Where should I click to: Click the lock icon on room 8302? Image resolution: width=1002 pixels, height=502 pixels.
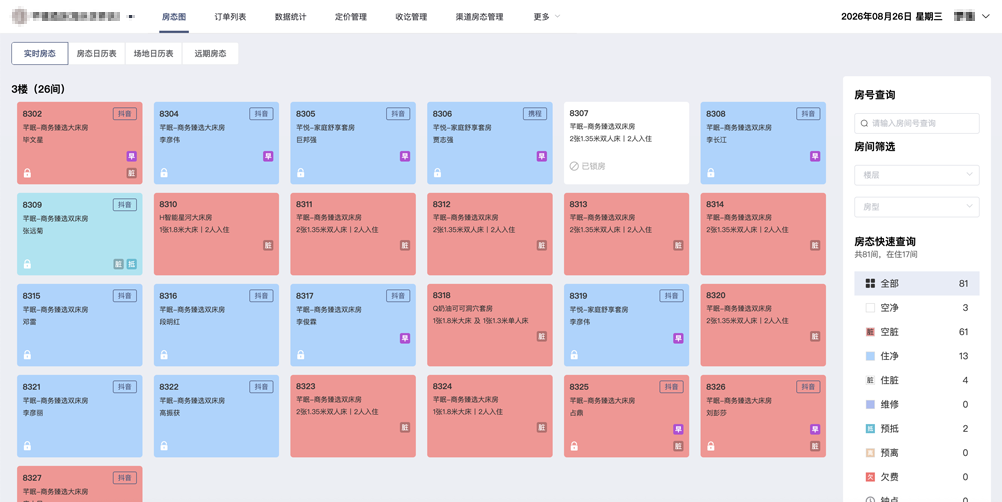[x=27, y=173]
